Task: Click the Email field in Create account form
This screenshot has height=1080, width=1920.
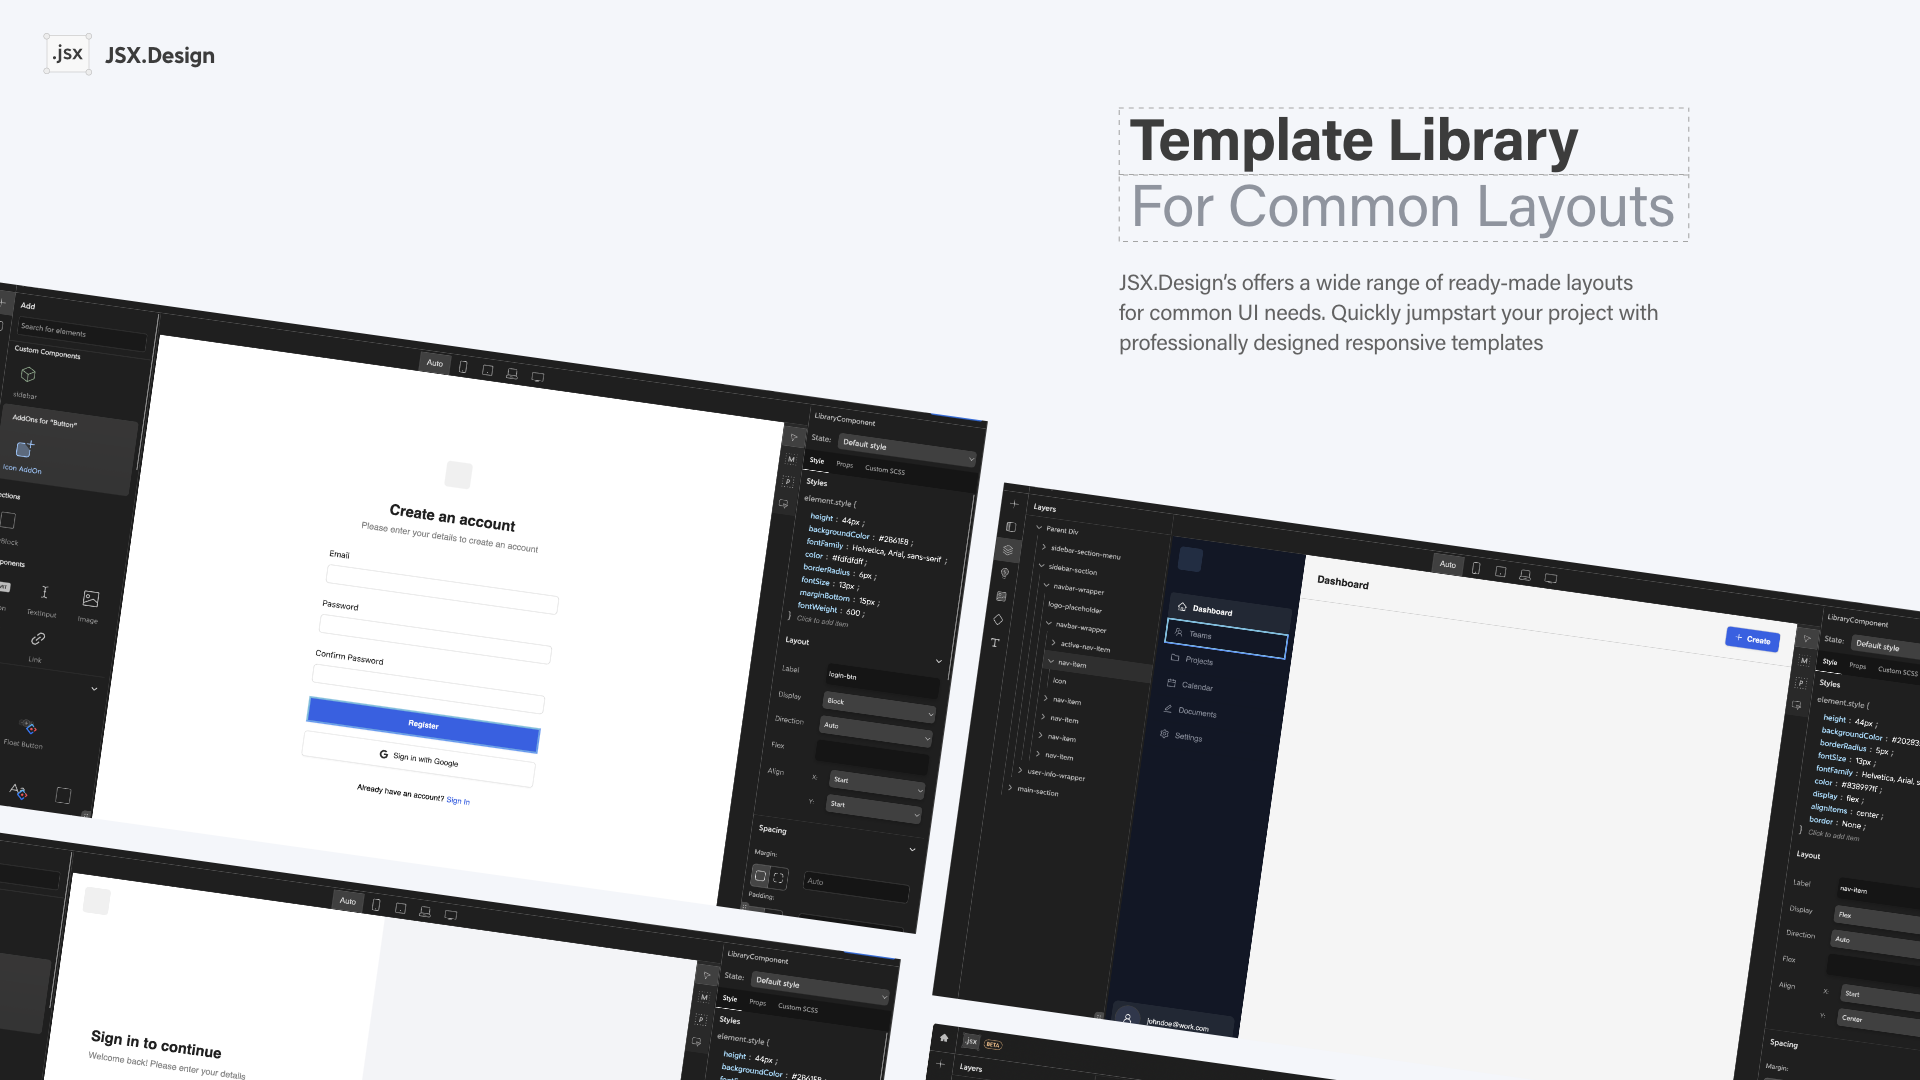Action: click(442, 590)
